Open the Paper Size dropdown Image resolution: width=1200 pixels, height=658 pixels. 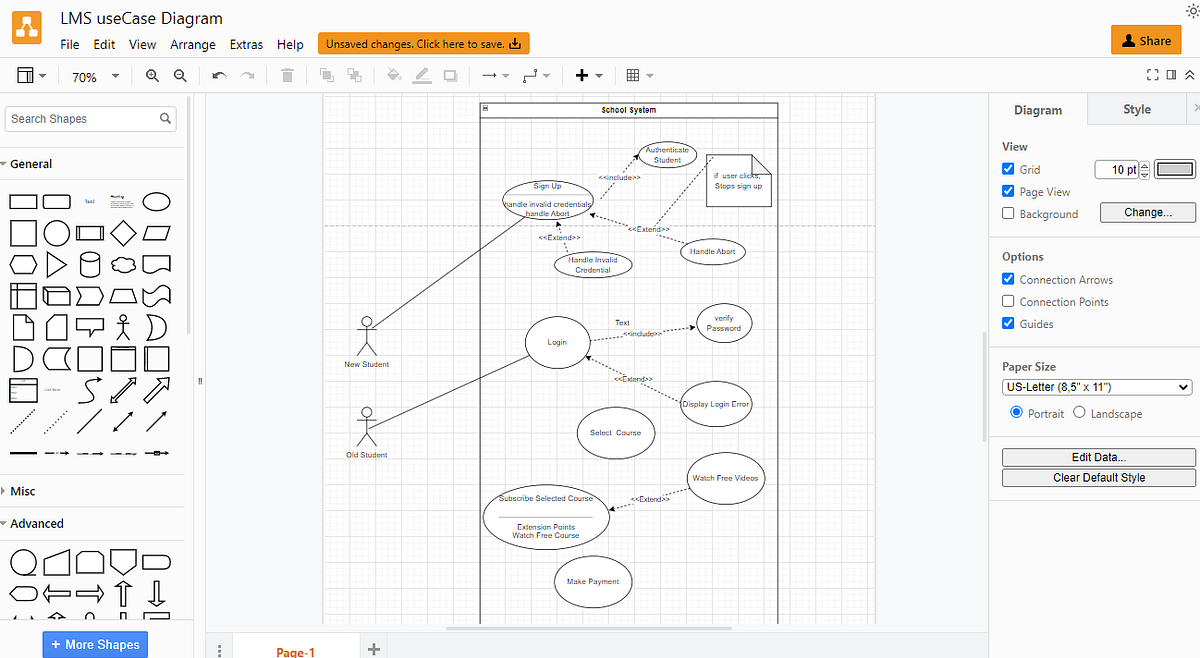[x=1097, y=387]
